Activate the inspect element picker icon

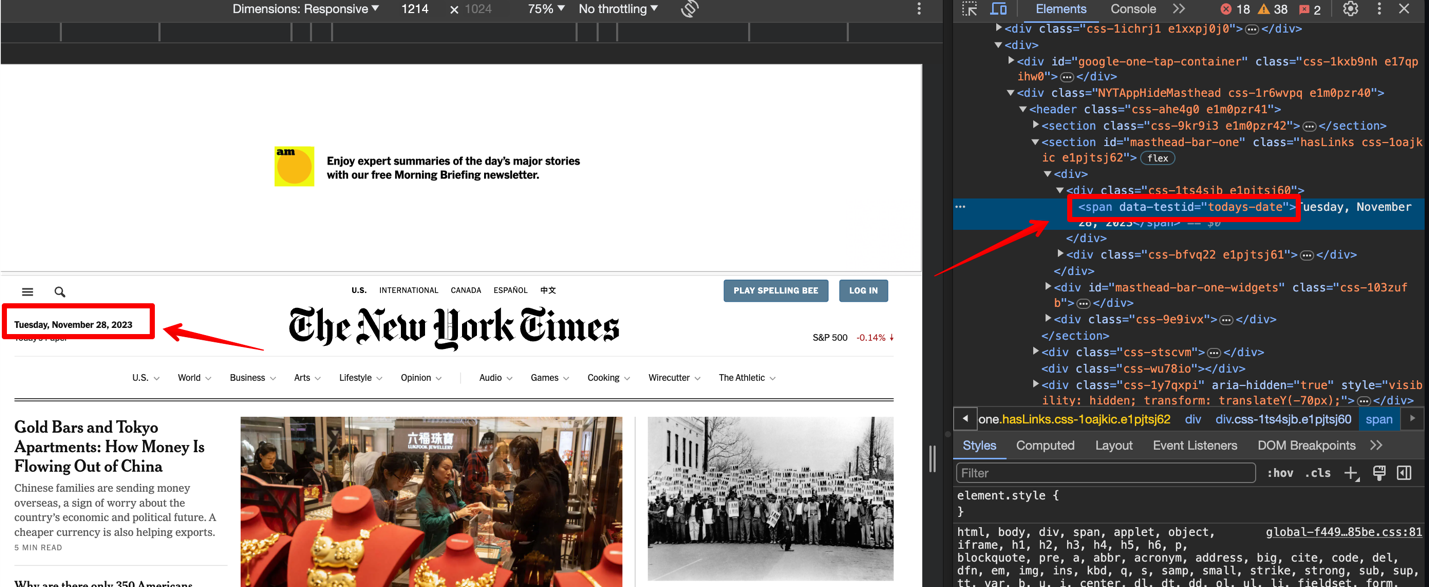point(969,9)
